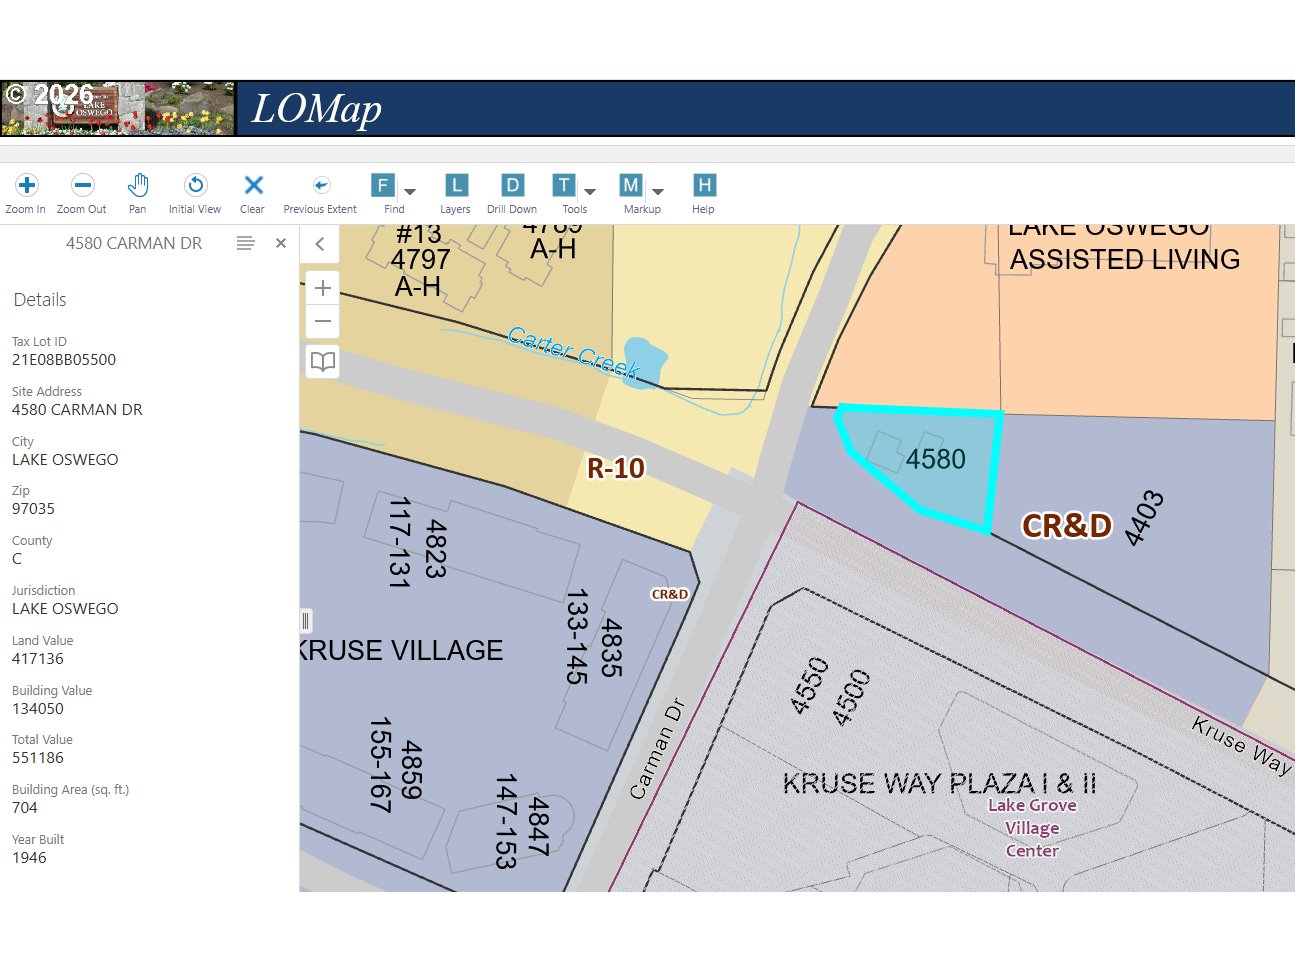Click the Land Value 417136
The width and height of the screenshot is (1295, 971).
[38, 659]
